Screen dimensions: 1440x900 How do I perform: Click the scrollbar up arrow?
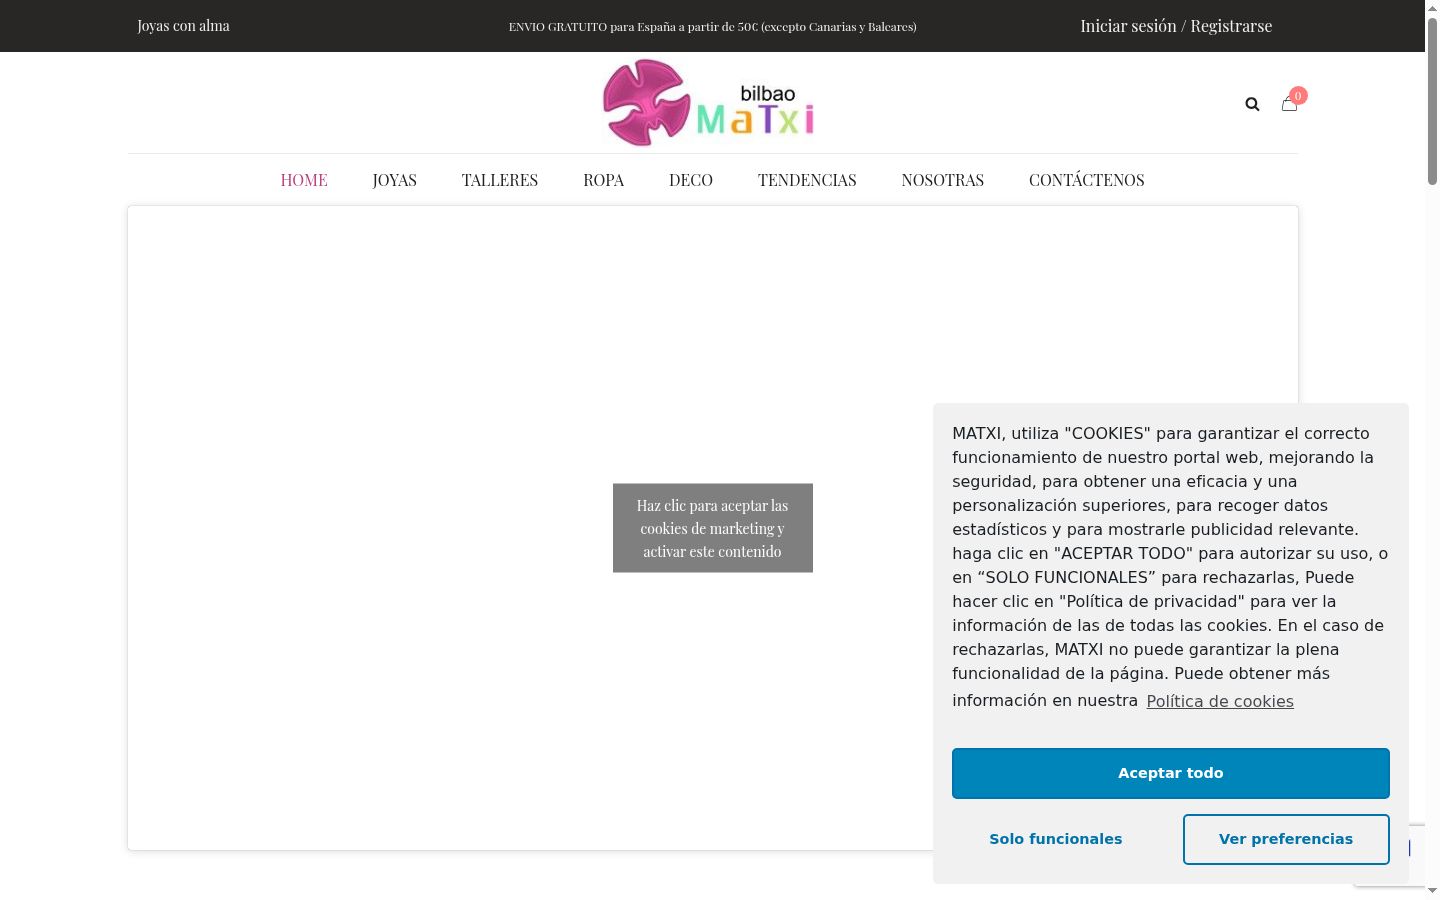(1432, 8)
